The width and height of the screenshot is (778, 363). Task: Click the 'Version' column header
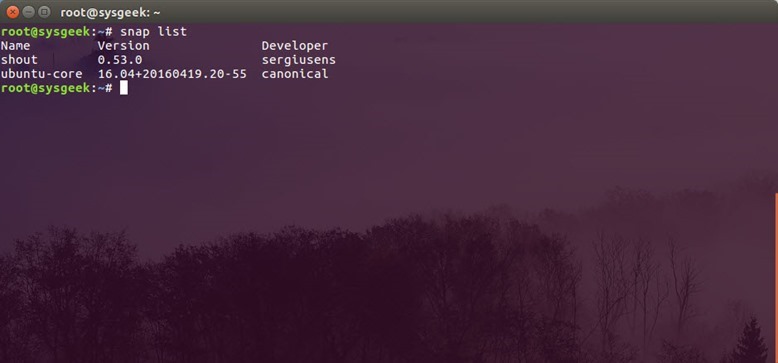[x=124, y=46]
